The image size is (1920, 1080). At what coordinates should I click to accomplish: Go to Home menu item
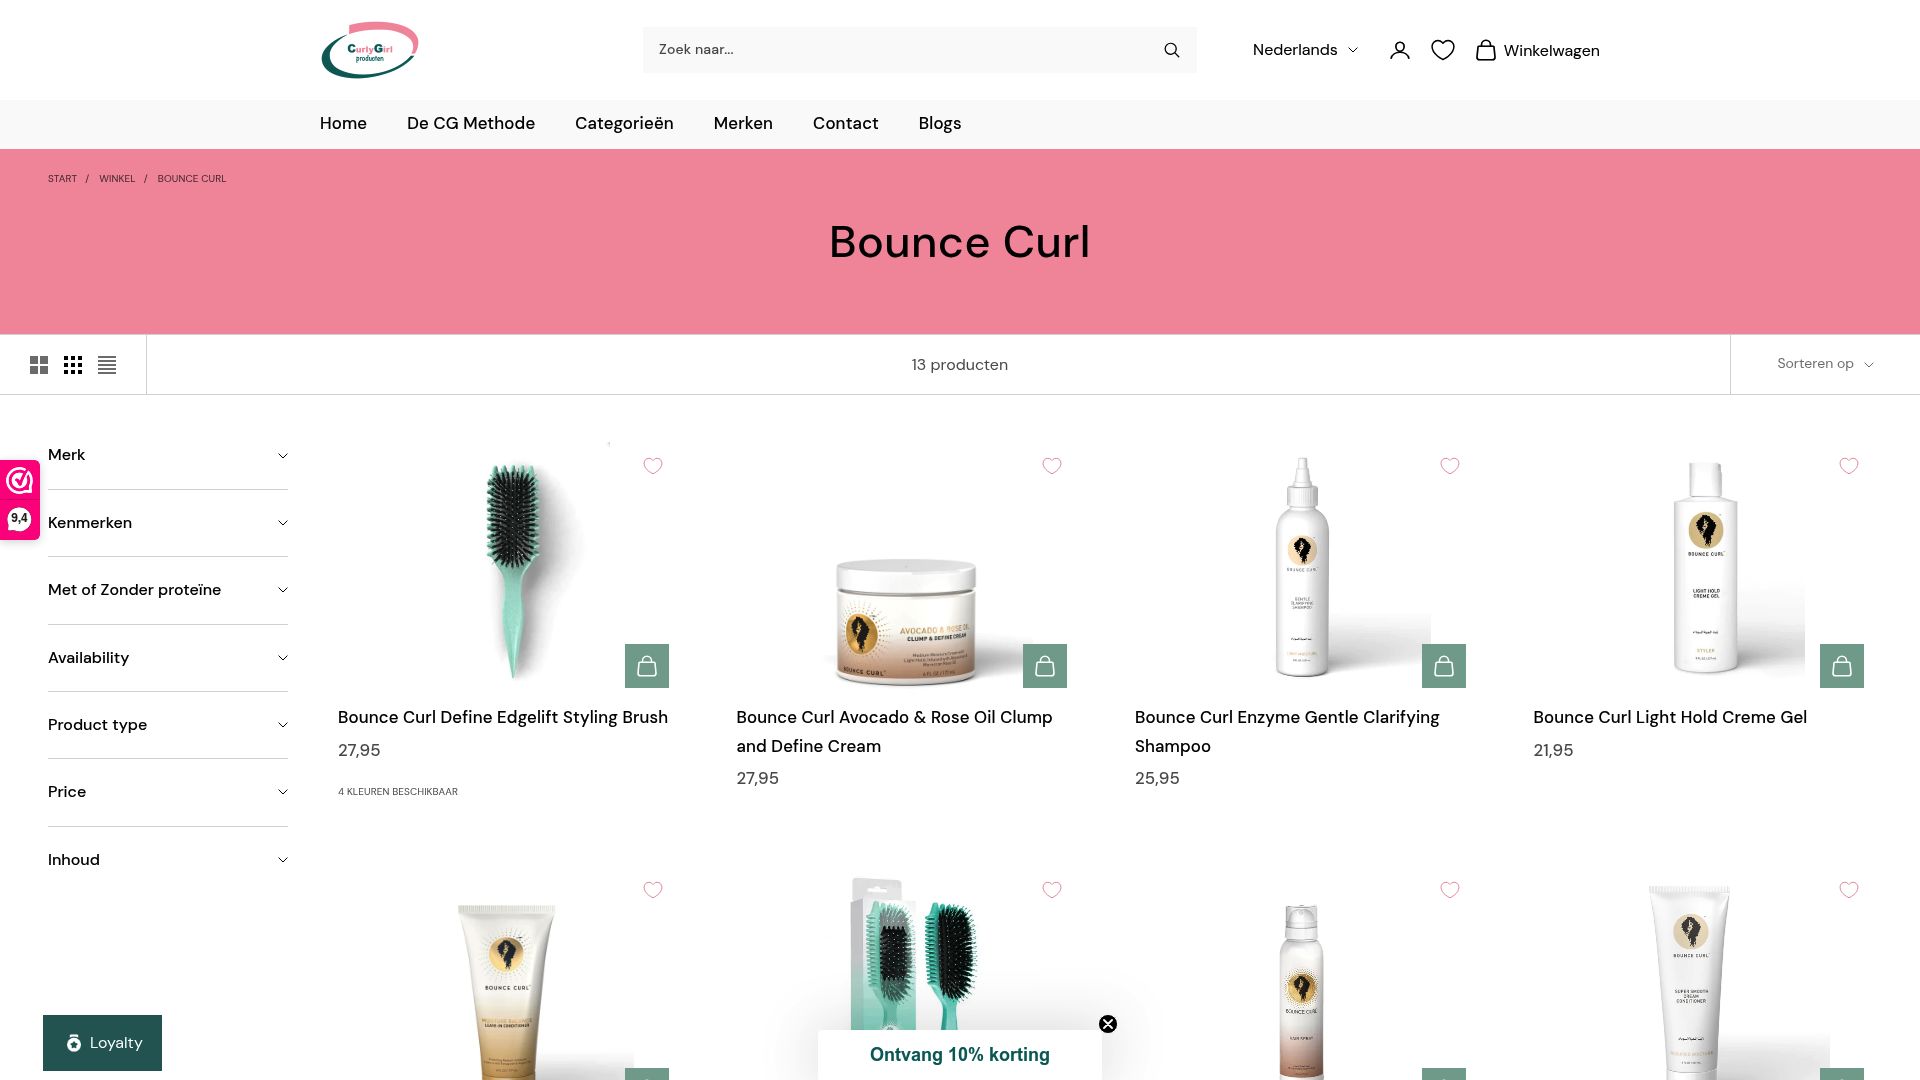343,123
